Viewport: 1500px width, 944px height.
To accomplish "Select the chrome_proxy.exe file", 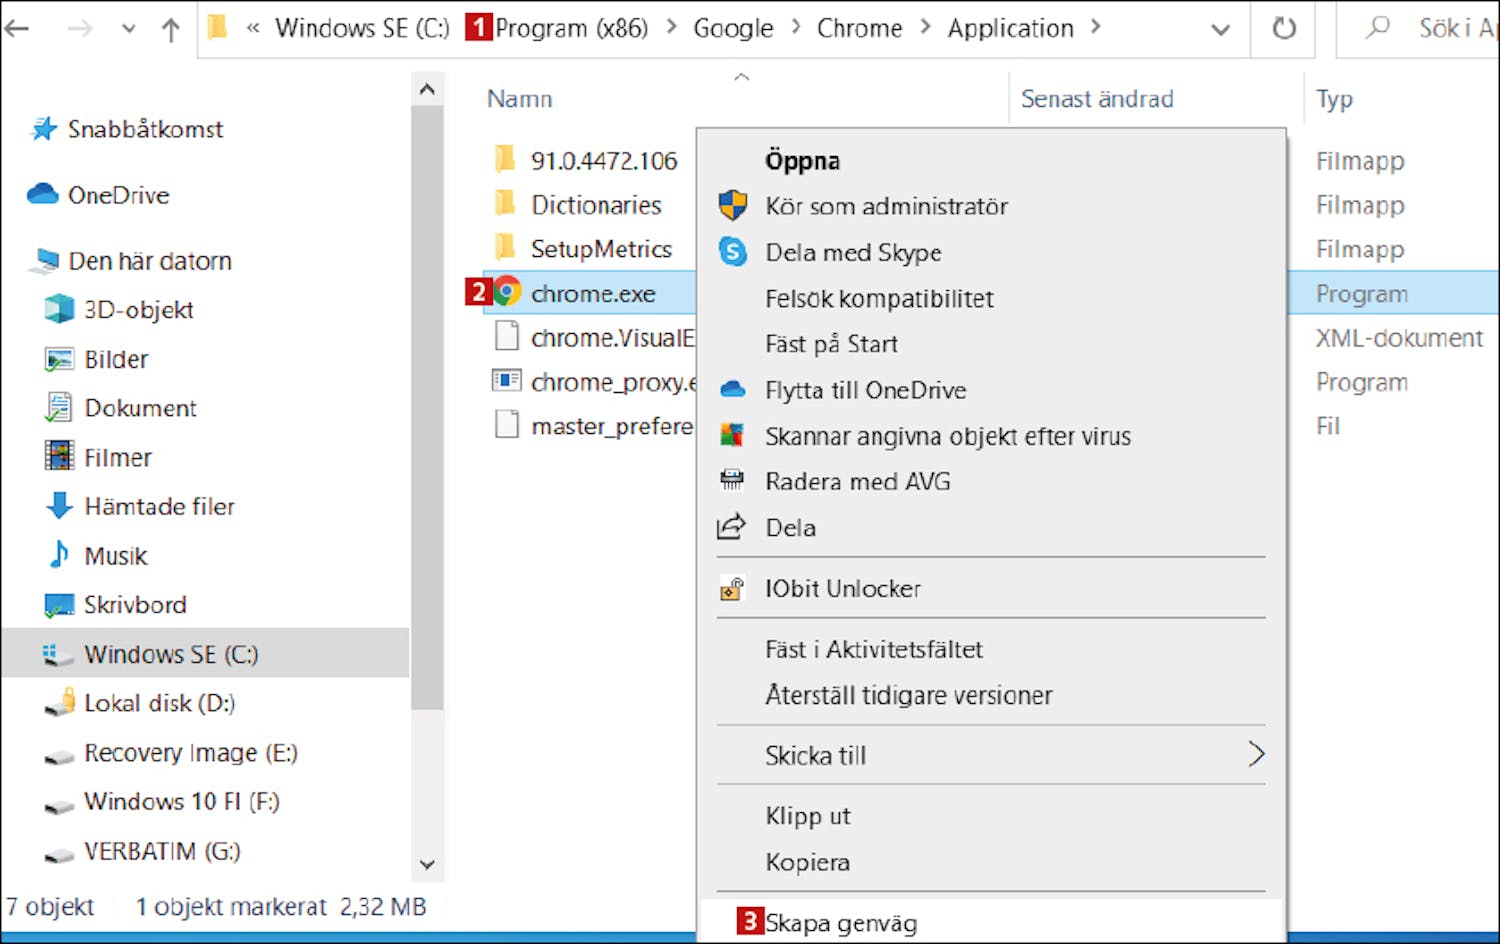I will tap(594, 382).
